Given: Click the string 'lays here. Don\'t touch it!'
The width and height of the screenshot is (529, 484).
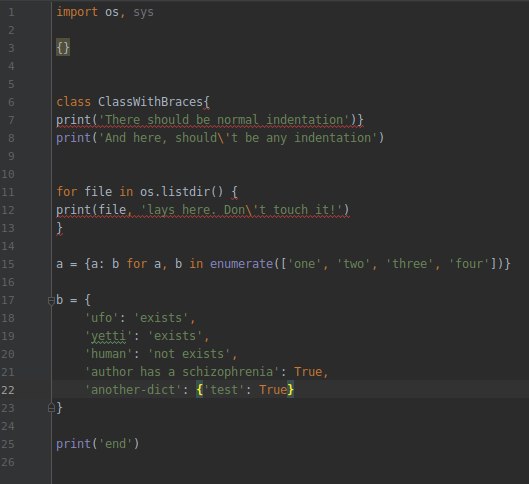Looking at the screenshot, I should tap(242, 210).
